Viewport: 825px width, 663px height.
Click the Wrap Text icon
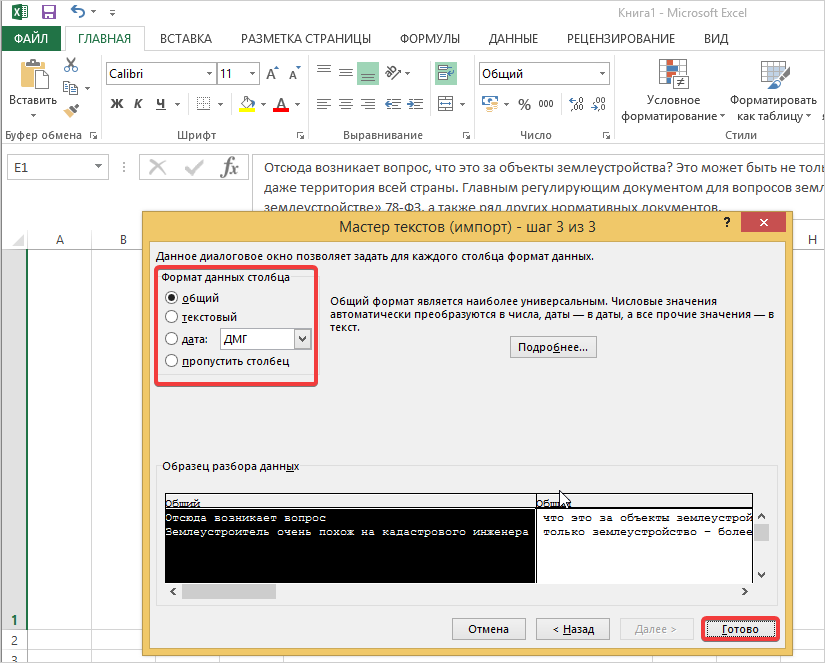[444, 73]
